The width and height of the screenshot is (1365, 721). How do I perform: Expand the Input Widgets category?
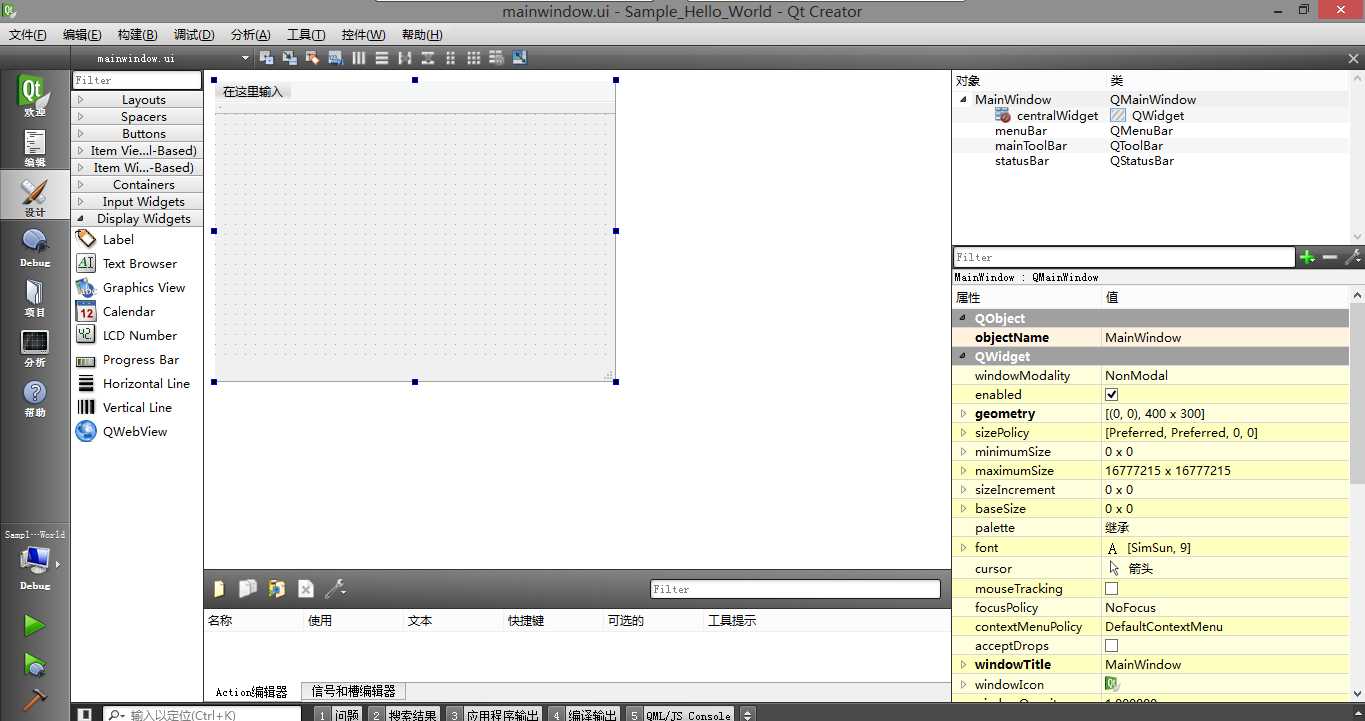137,202
